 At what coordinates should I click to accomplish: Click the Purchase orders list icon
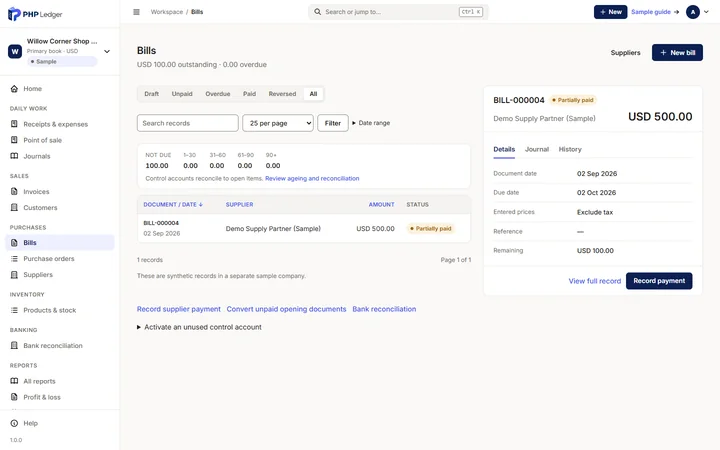pyautogui.click(x=14, y=259)
